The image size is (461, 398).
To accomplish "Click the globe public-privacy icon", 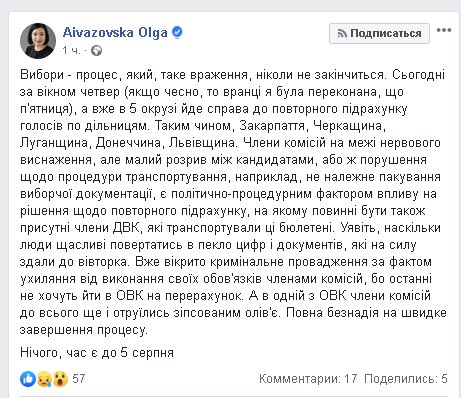I will pos(96,51).
